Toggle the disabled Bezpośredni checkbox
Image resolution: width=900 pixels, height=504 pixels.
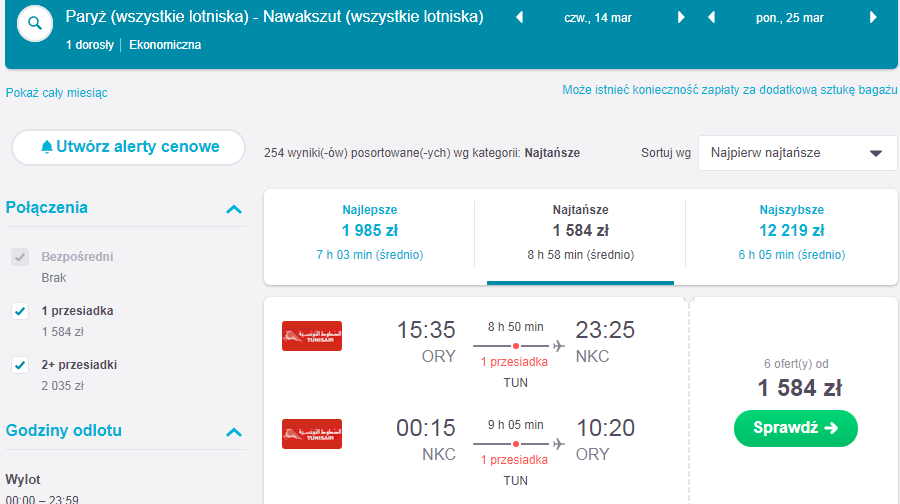pyautogui.click(x=20, y=257)
